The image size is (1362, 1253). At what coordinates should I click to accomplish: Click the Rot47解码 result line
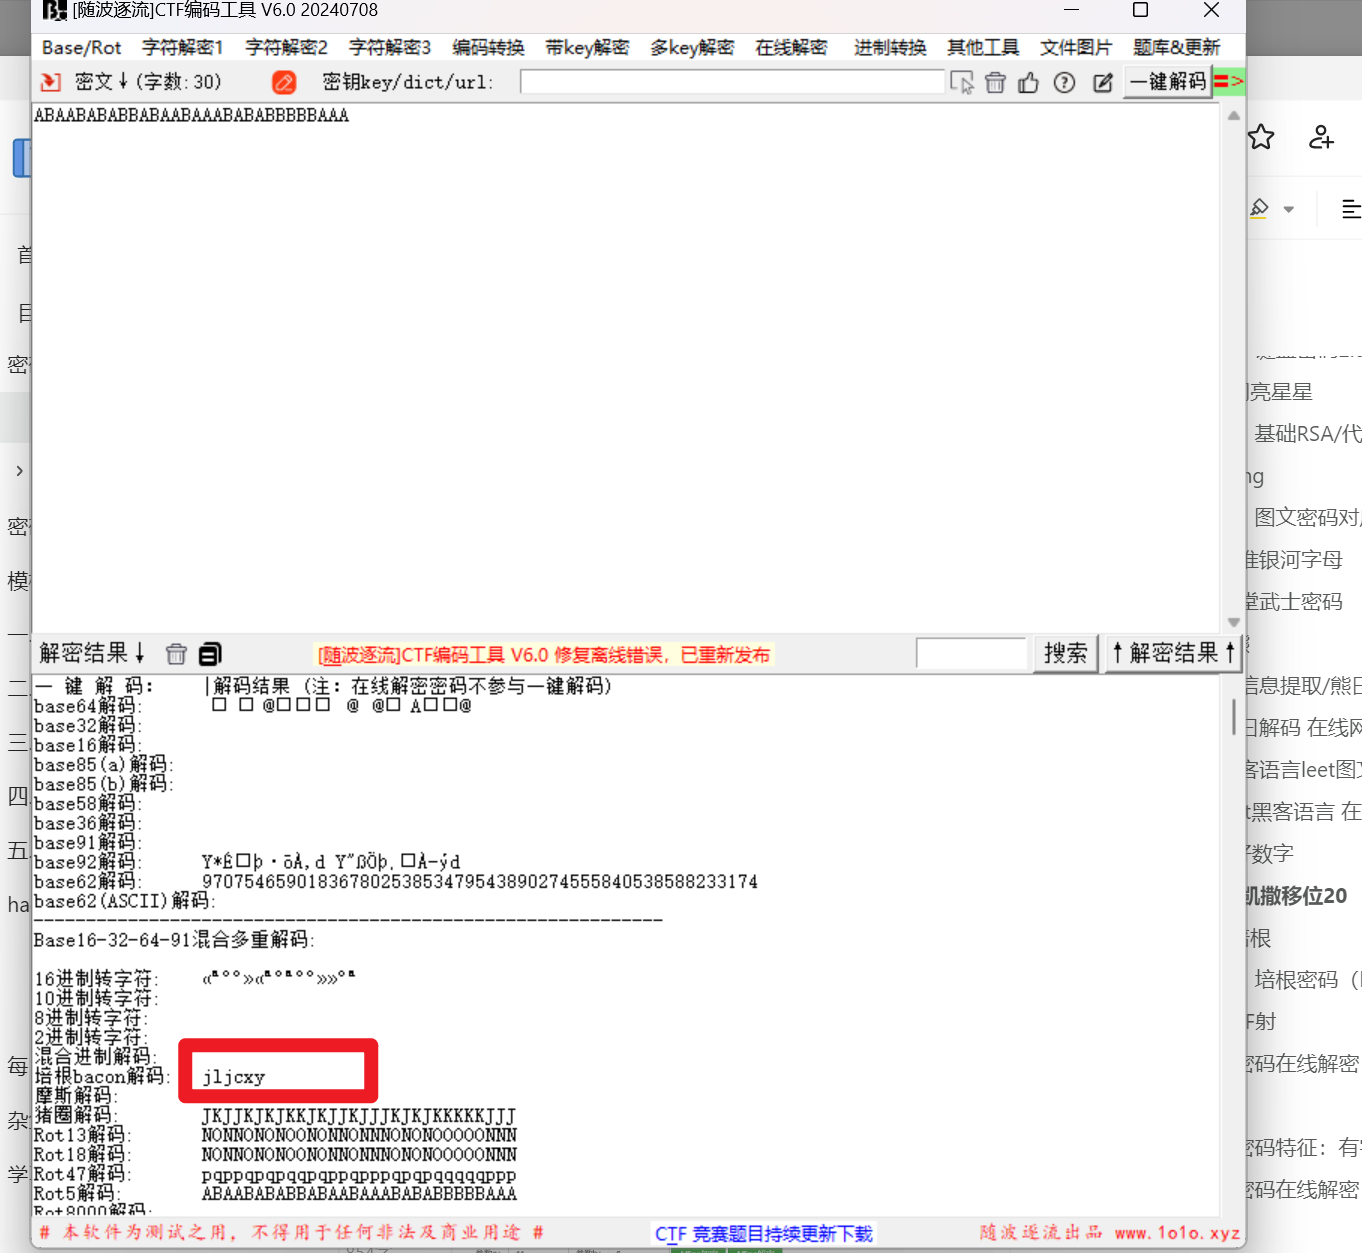click(x=359, y=1174)
